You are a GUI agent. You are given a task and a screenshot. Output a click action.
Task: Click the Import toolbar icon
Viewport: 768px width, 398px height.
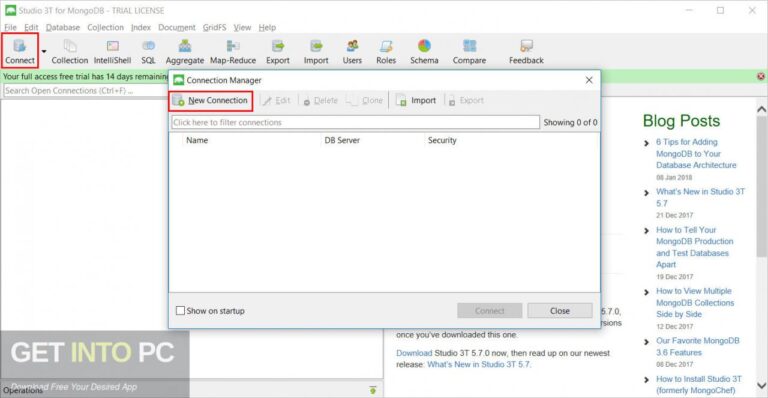coord(316,51)
